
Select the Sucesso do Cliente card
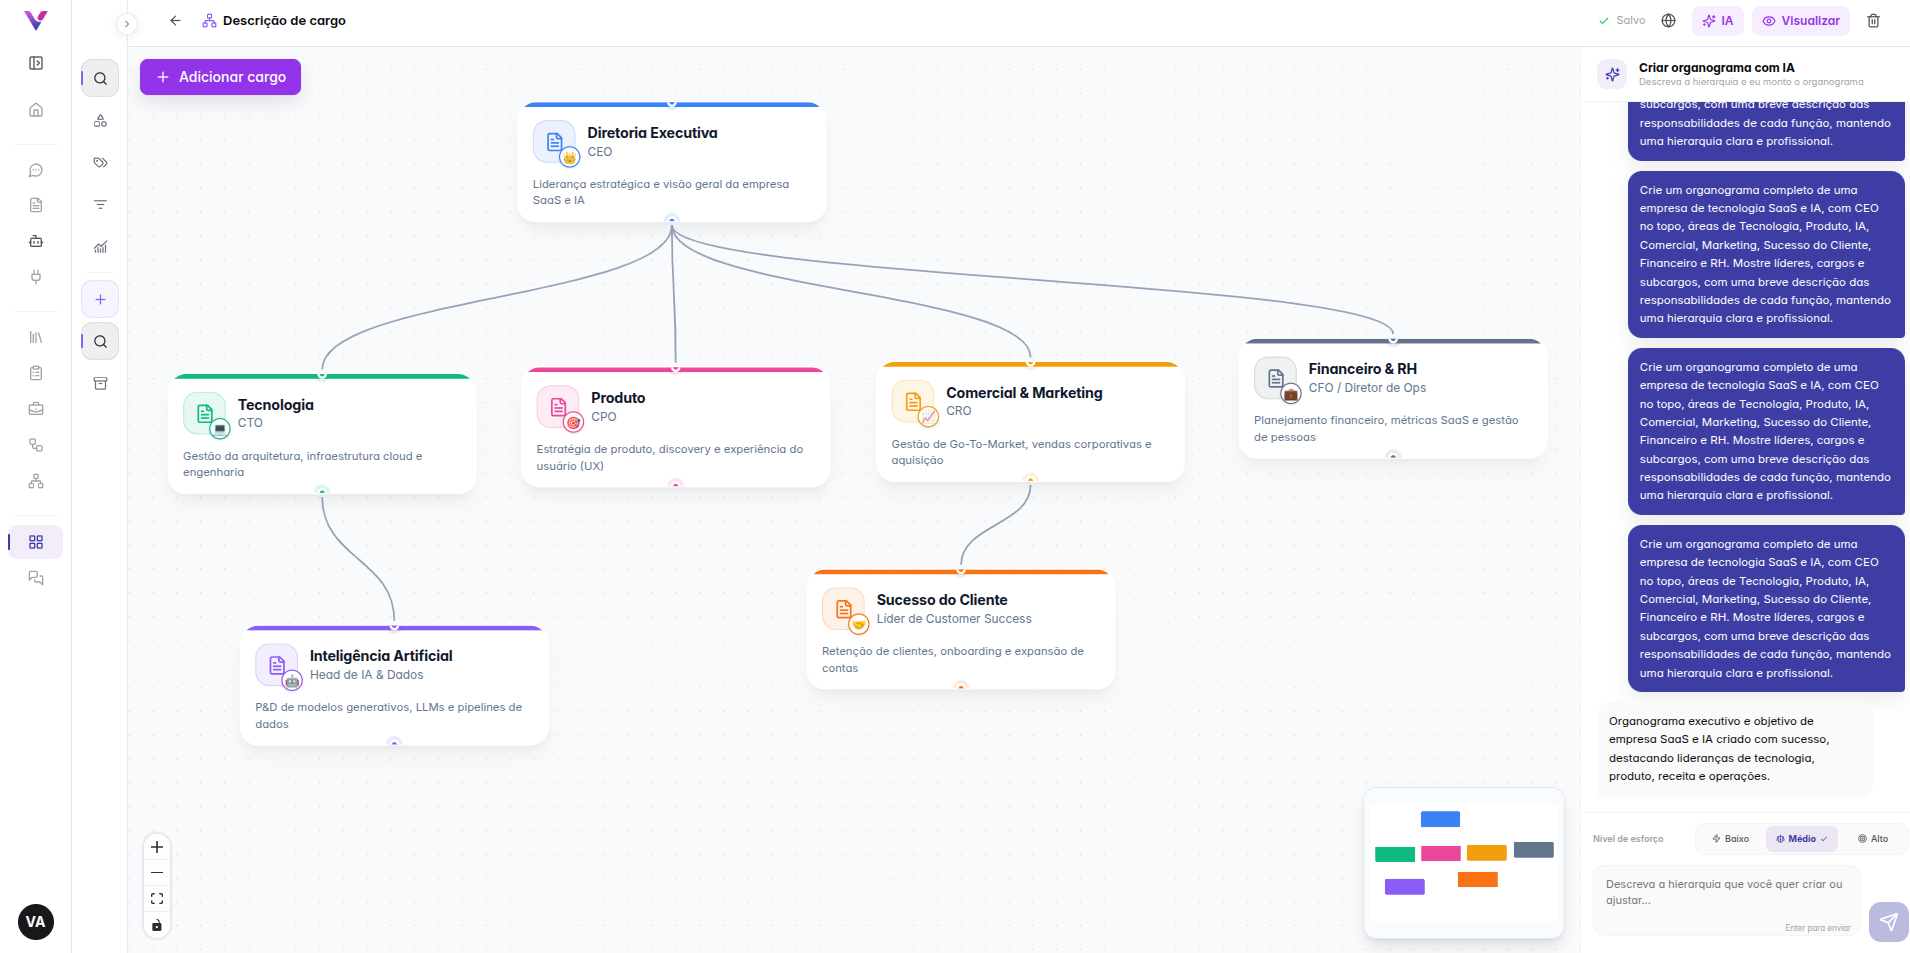961,630
